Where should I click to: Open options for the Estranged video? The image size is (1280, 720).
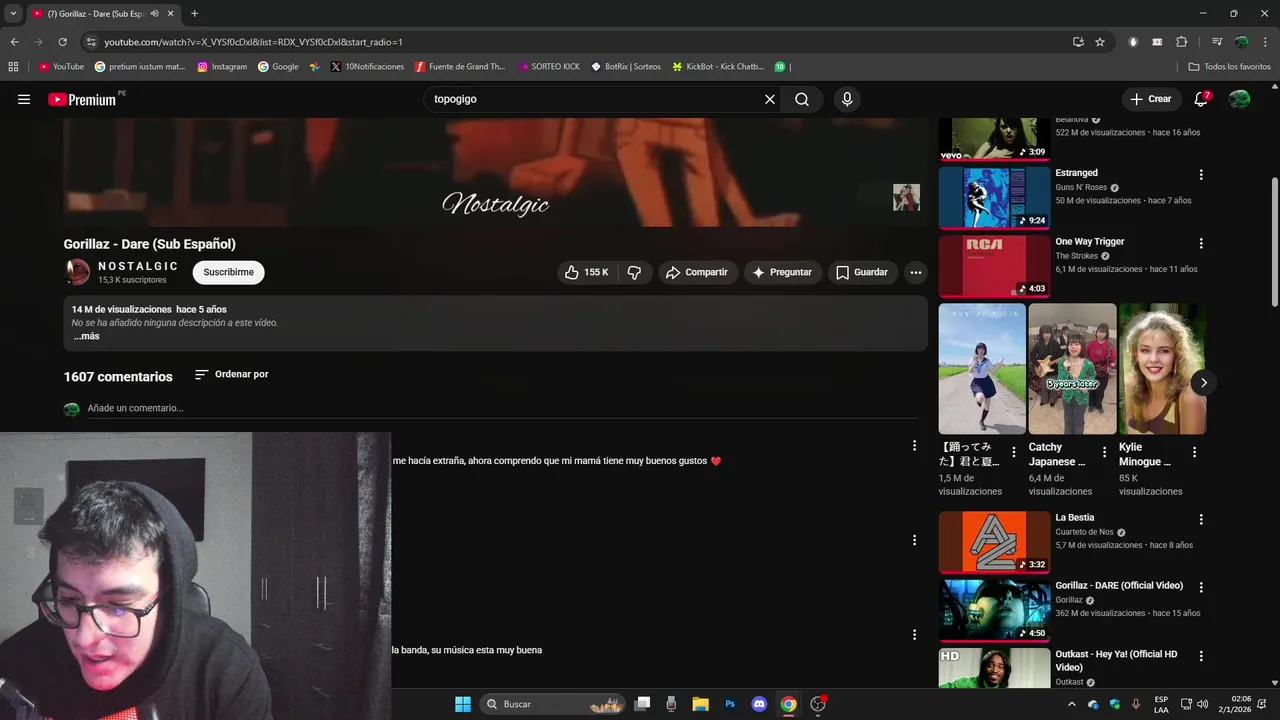1201,174
